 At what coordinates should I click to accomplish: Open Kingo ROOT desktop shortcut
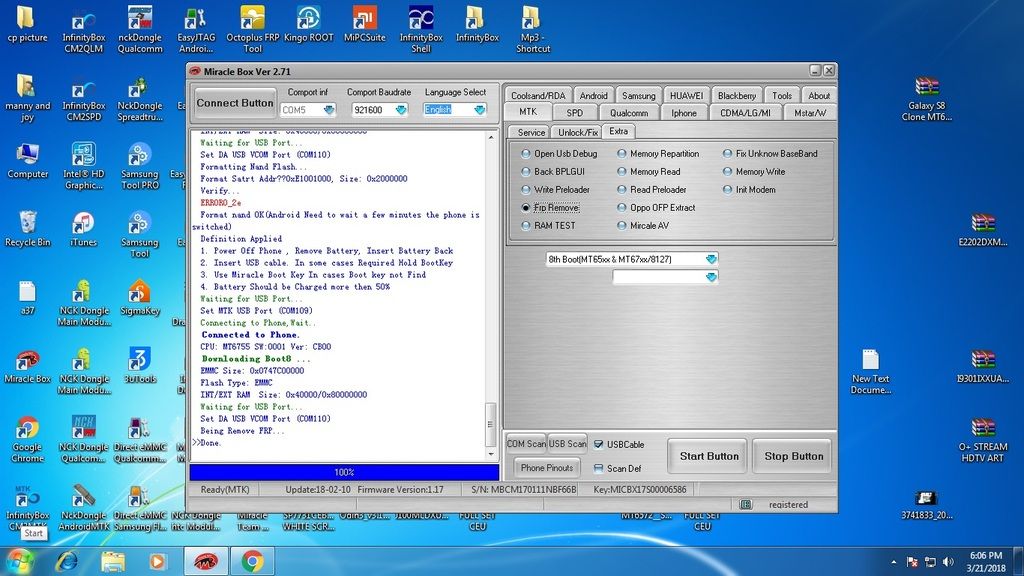(308, 20)
